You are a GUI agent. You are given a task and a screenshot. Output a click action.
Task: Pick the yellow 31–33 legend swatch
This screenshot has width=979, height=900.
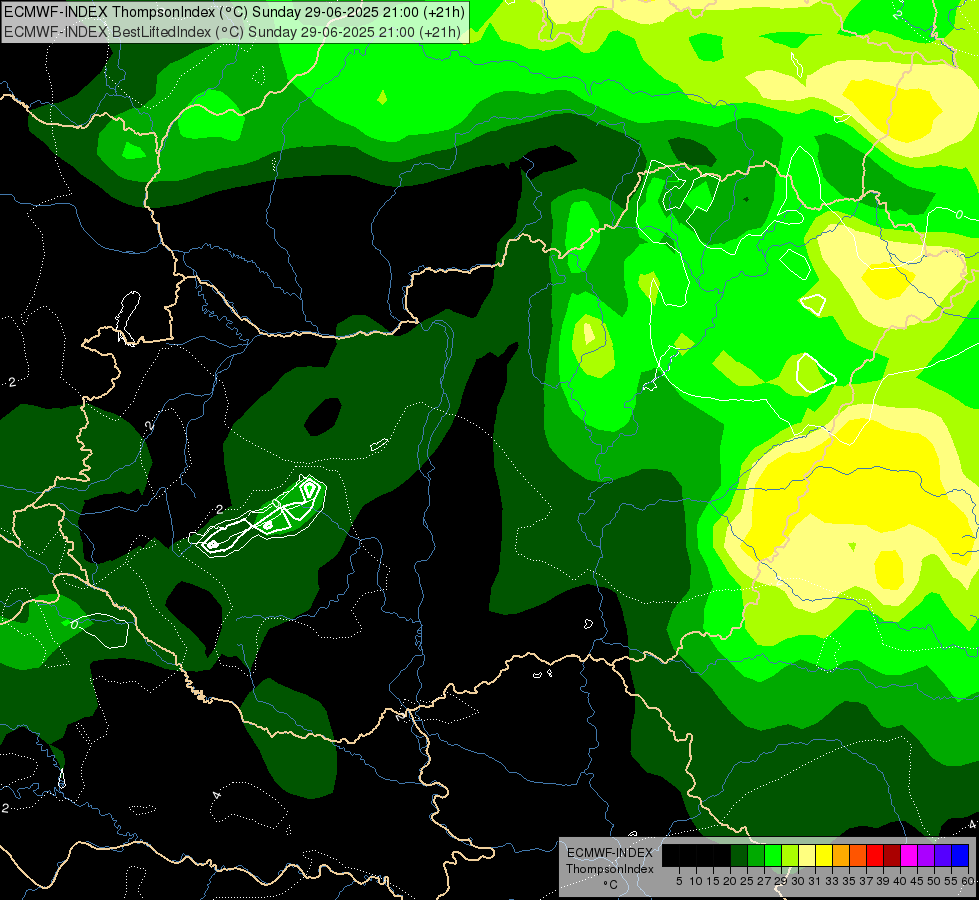point(824,855)
